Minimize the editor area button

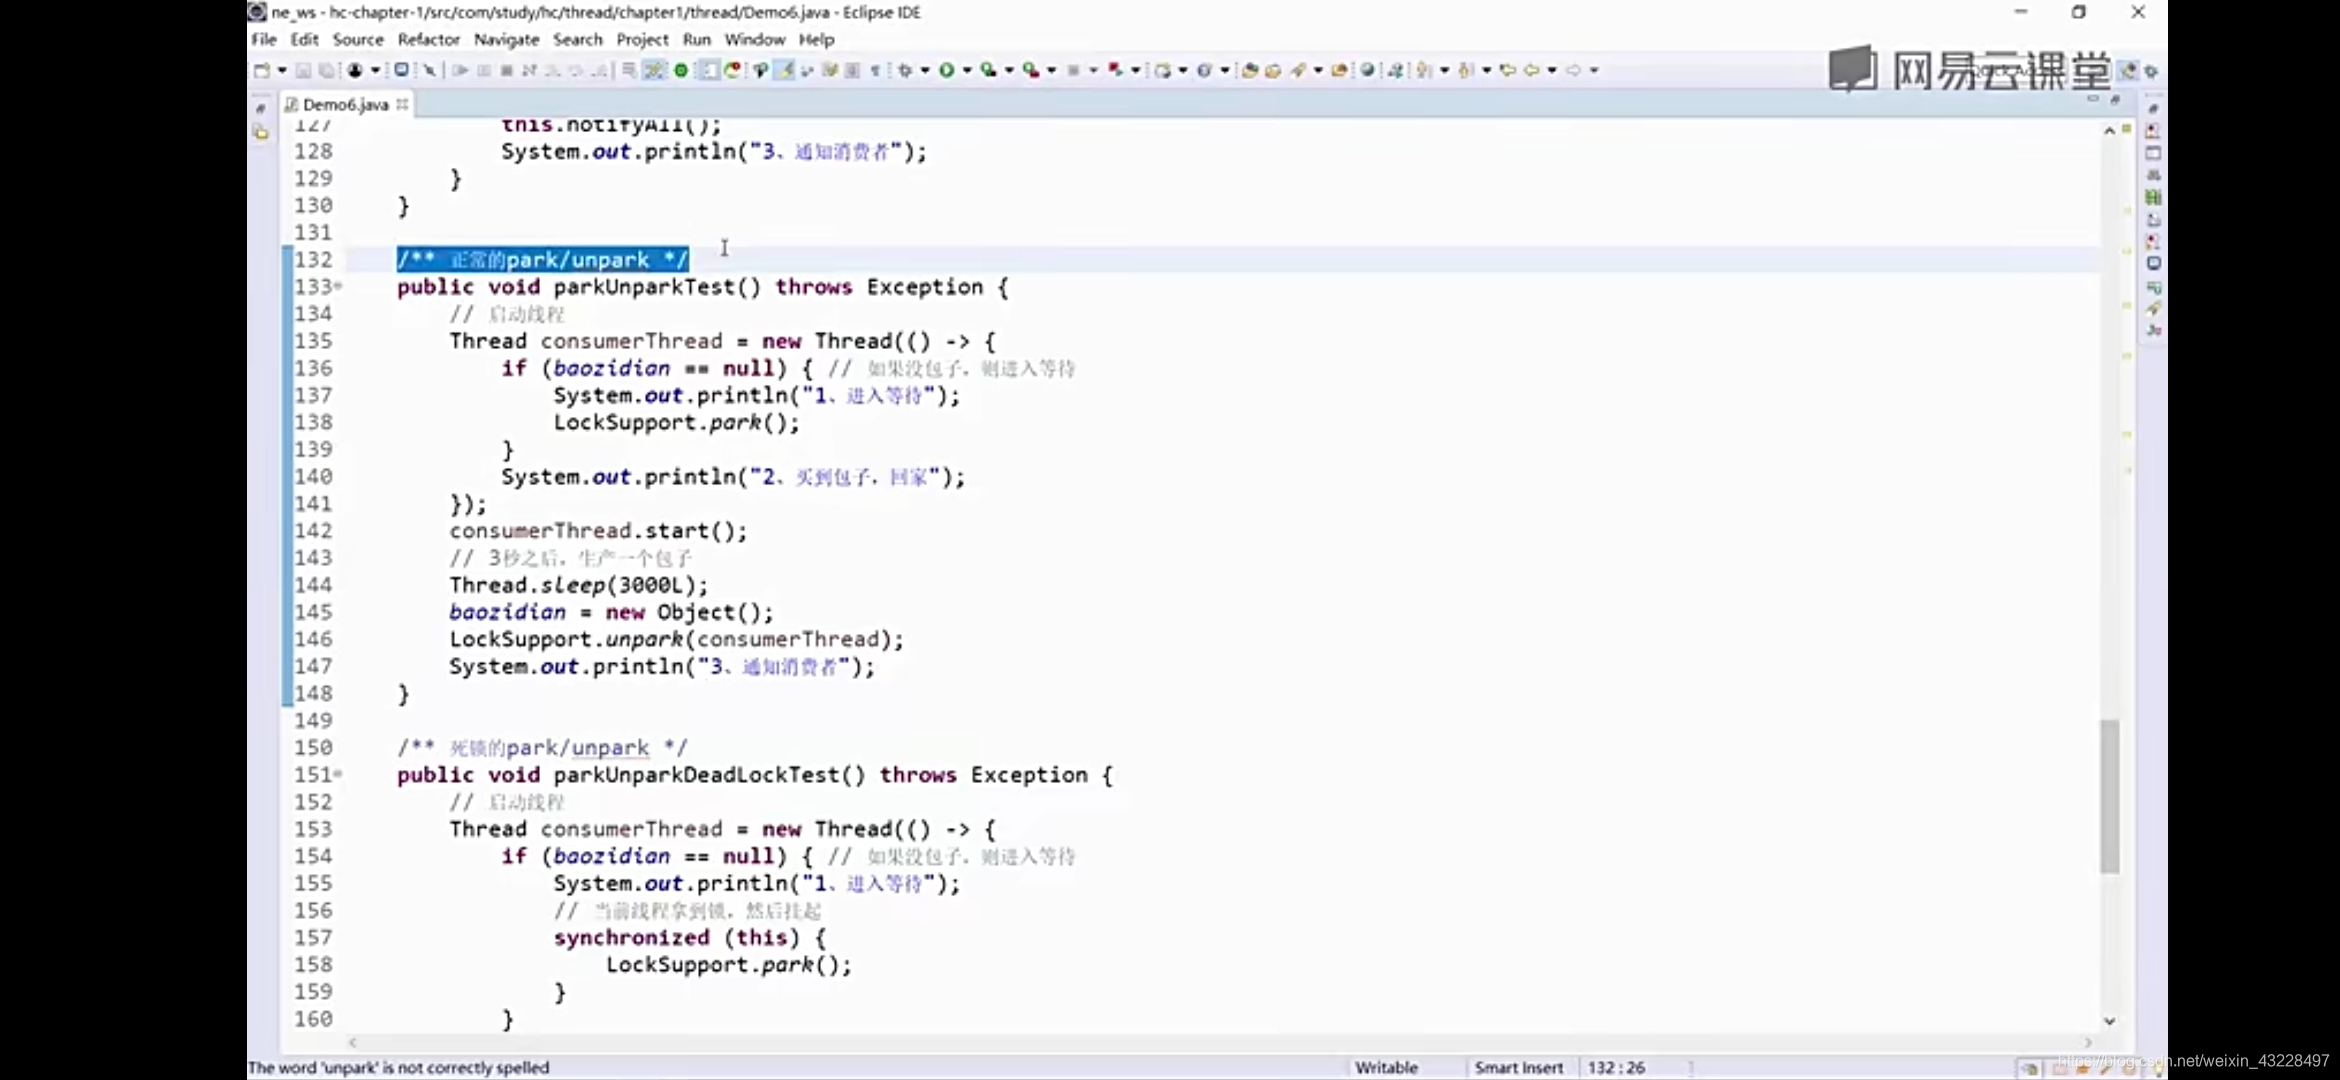click(x=2093, y=100)
